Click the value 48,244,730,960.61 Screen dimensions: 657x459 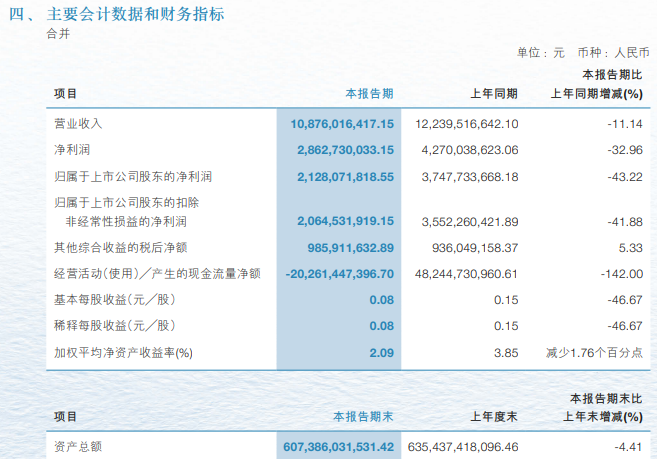(x=466, y=274)
